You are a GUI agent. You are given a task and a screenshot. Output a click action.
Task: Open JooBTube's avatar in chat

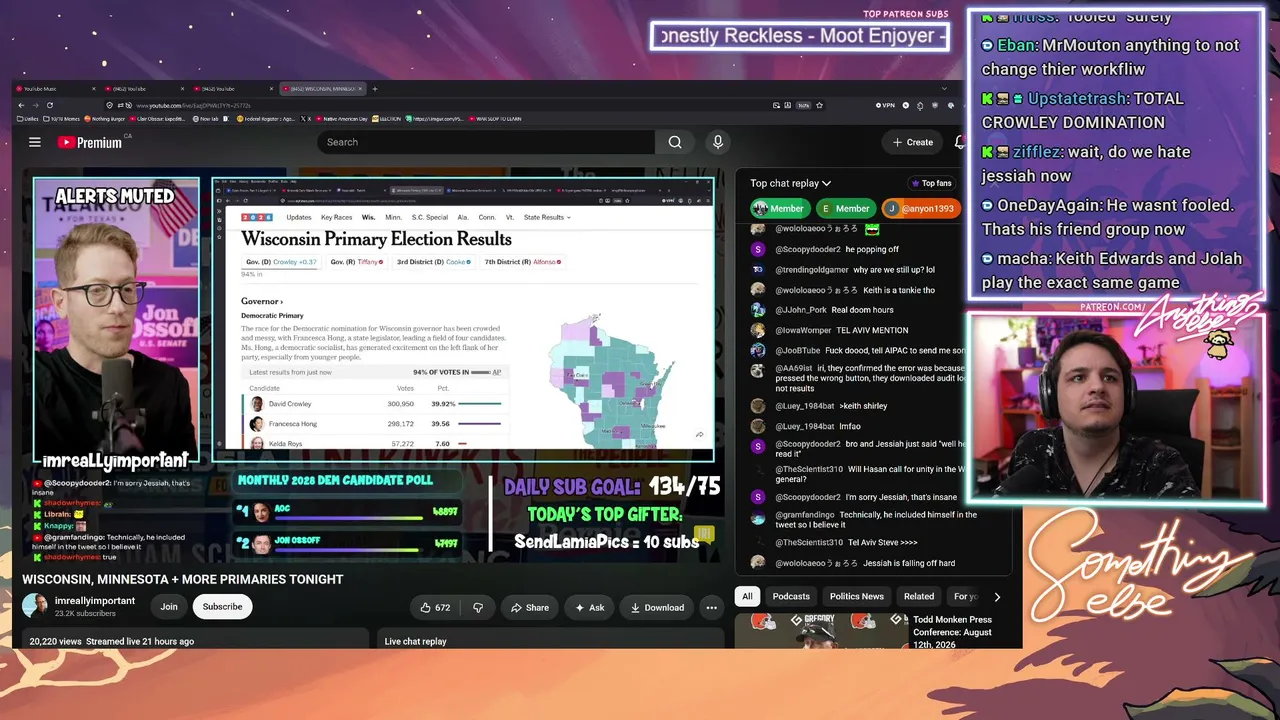[758, 350]
